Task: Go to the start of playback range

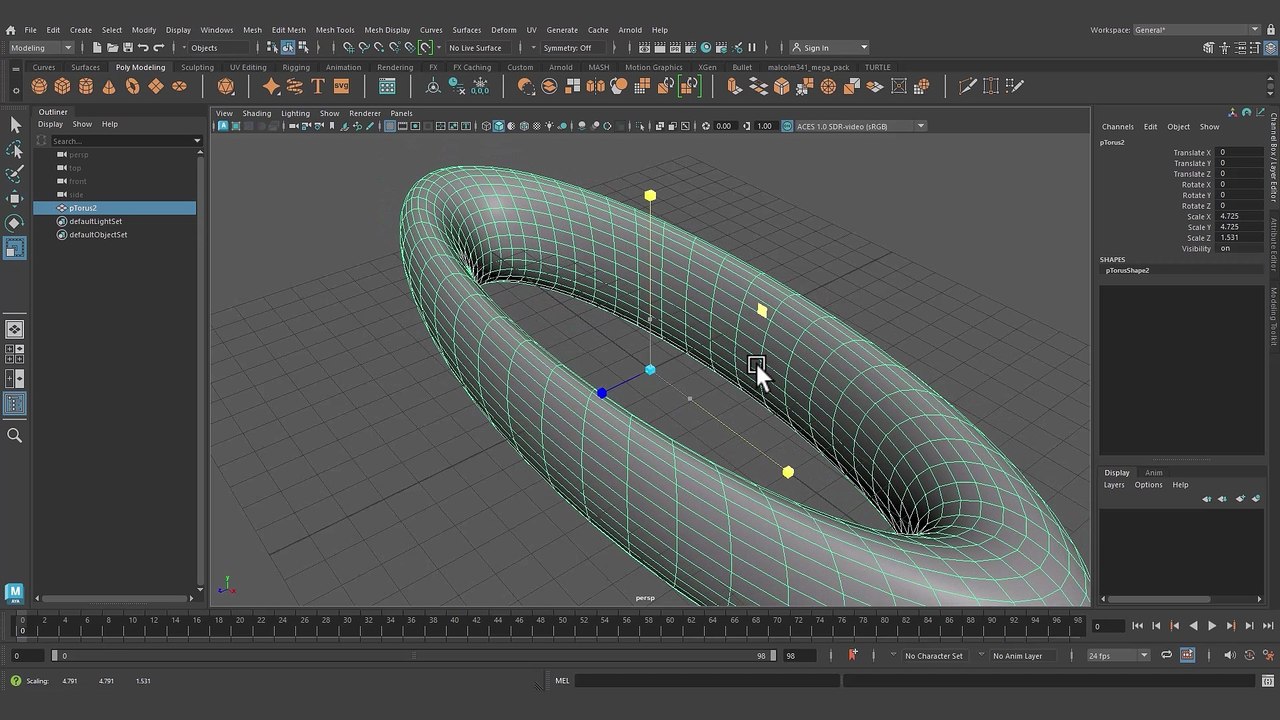Action: [1137, 626]
